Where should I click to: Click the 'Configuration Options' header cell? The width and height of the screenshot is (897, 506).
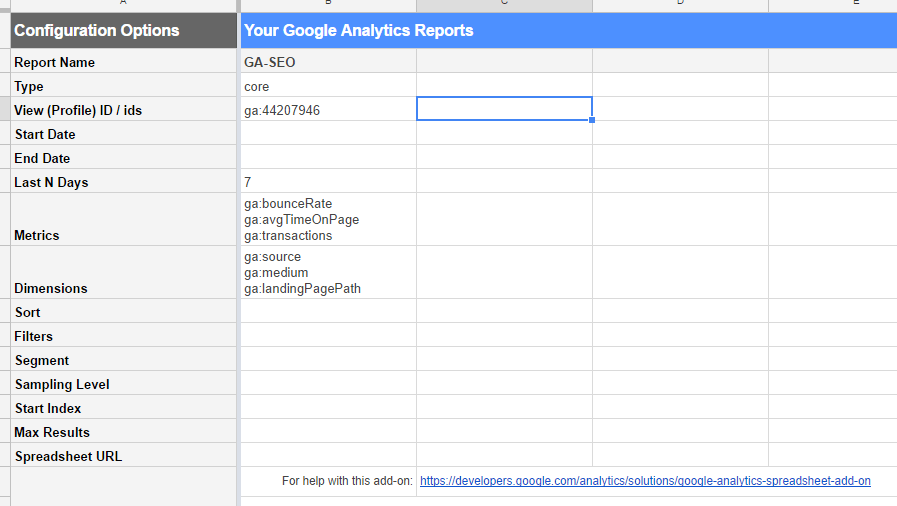pos(124,31)
